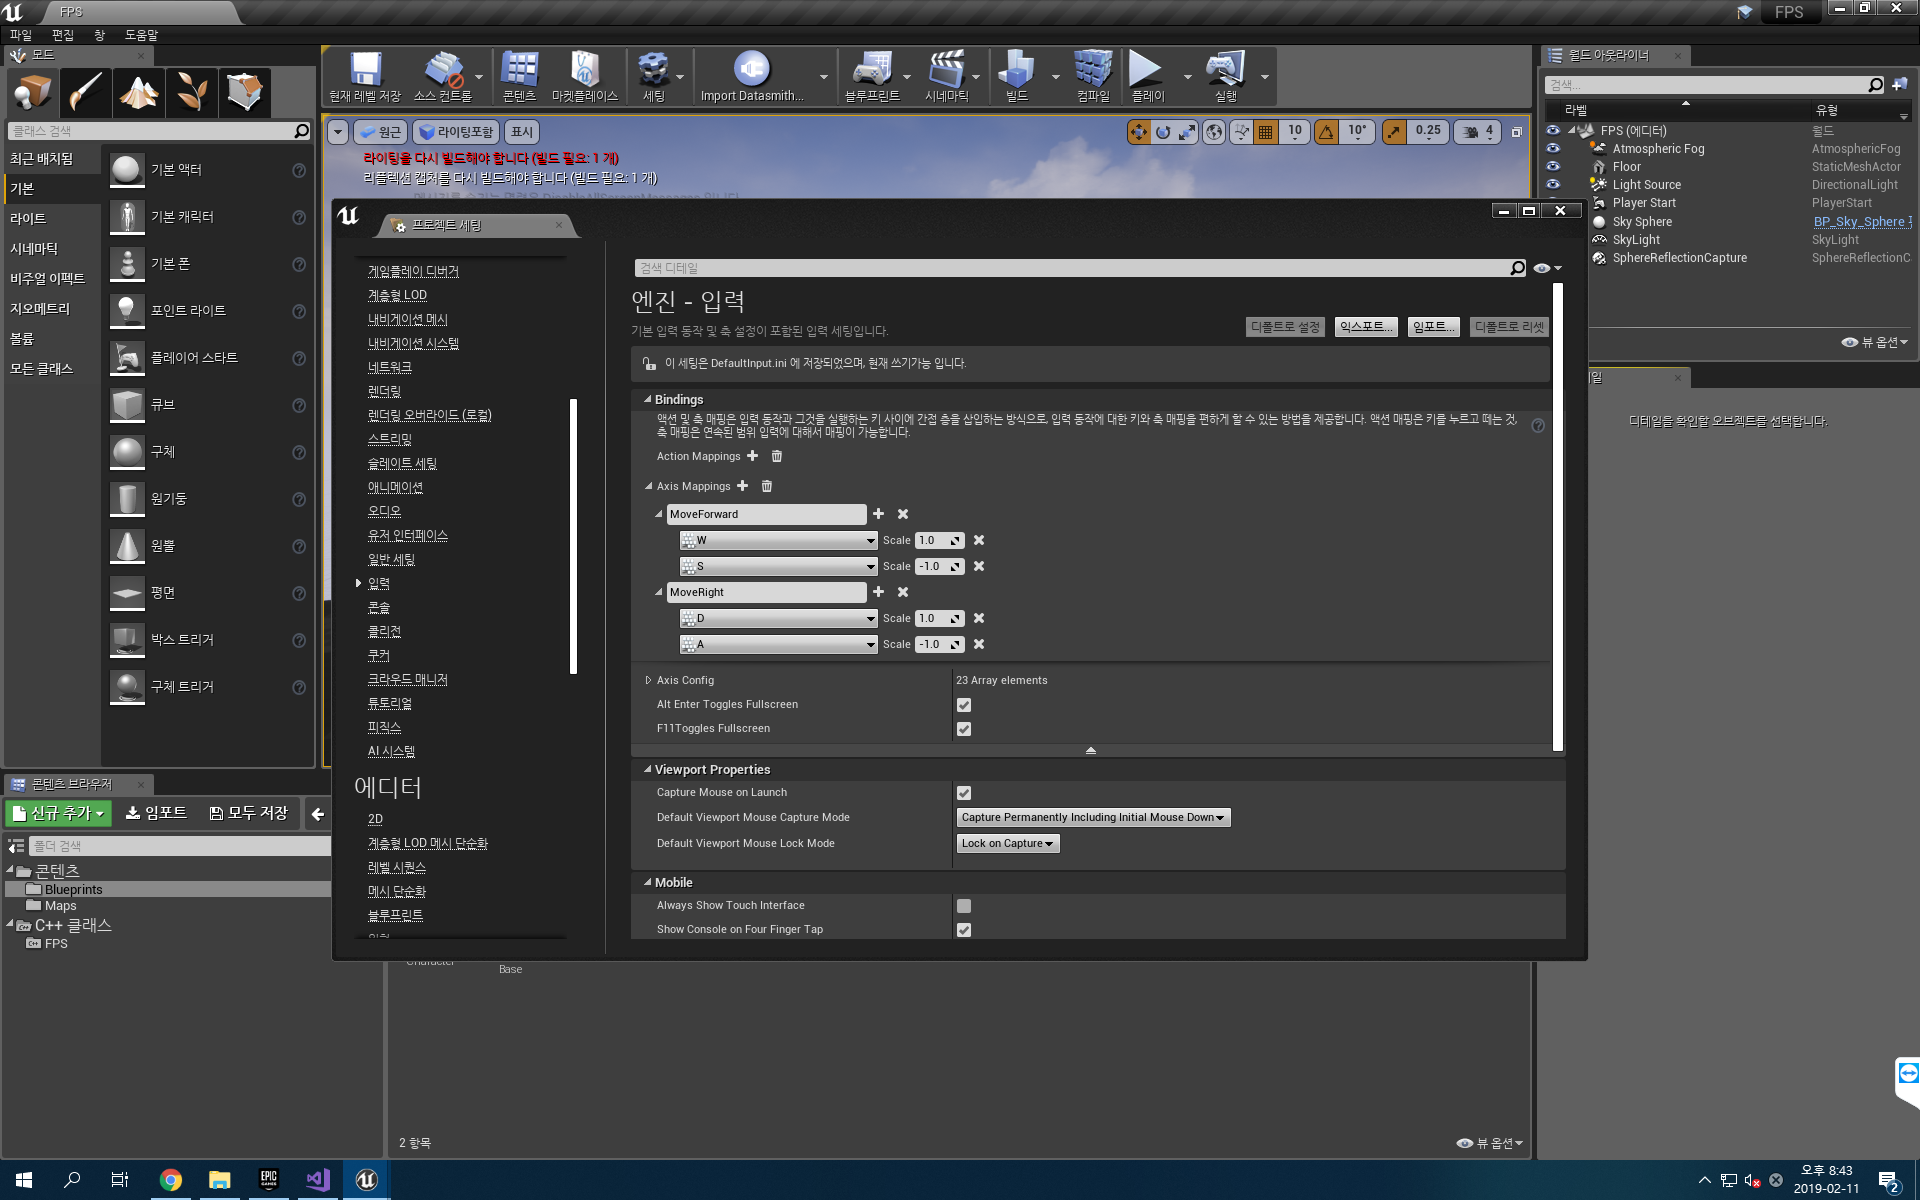Image resolution: width=1920 pixels, height=1200 pixels.
Task: Enable Capture Mouse on Launch
Action: point(963,792)
